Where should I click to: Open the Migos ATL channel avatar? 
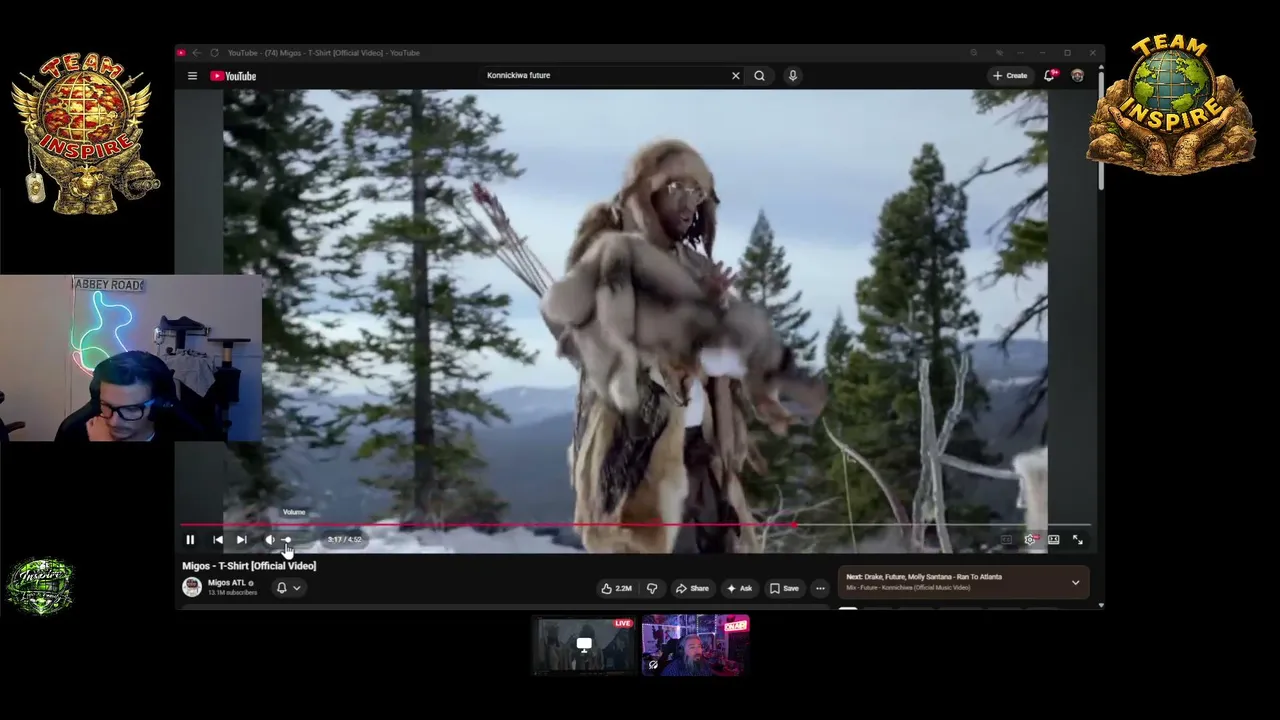(x=192, y=587)
